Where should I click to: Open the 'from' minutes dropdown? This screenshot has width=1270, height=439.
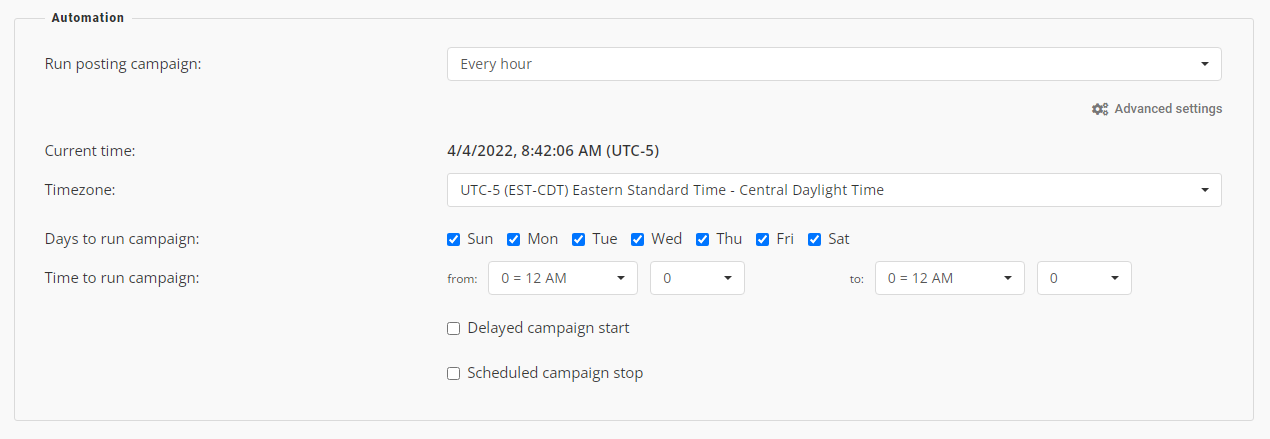[696, 278]
